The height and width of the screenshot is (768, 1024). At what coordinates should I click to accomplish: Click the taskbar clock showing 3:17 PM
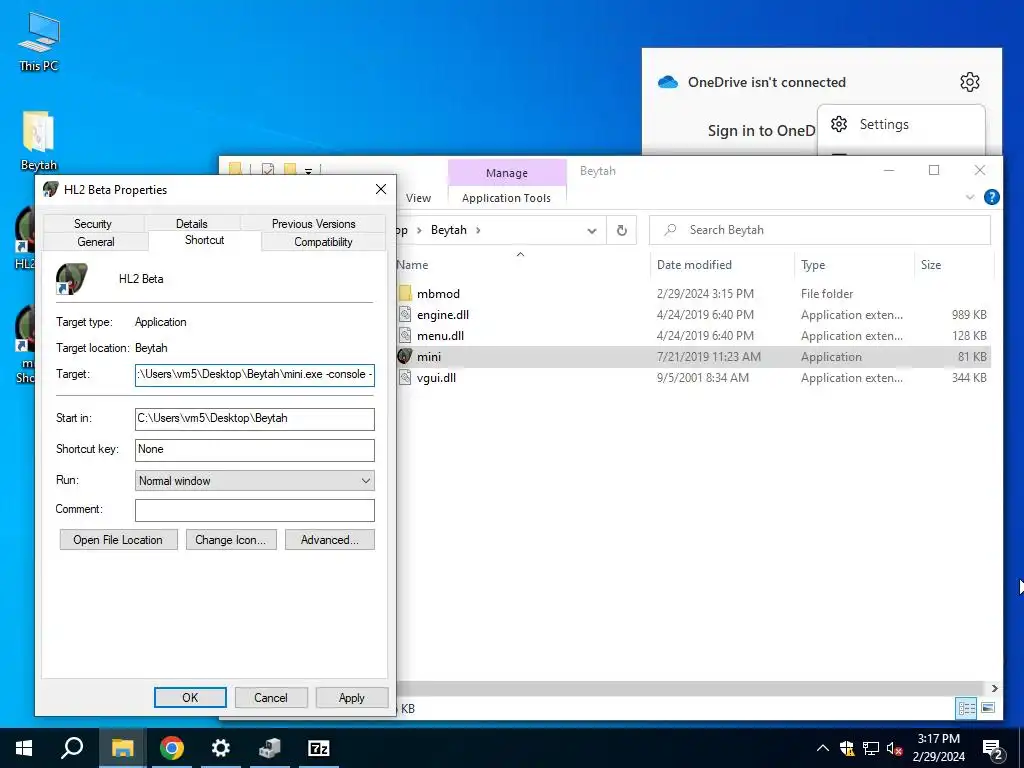point(938,748)
